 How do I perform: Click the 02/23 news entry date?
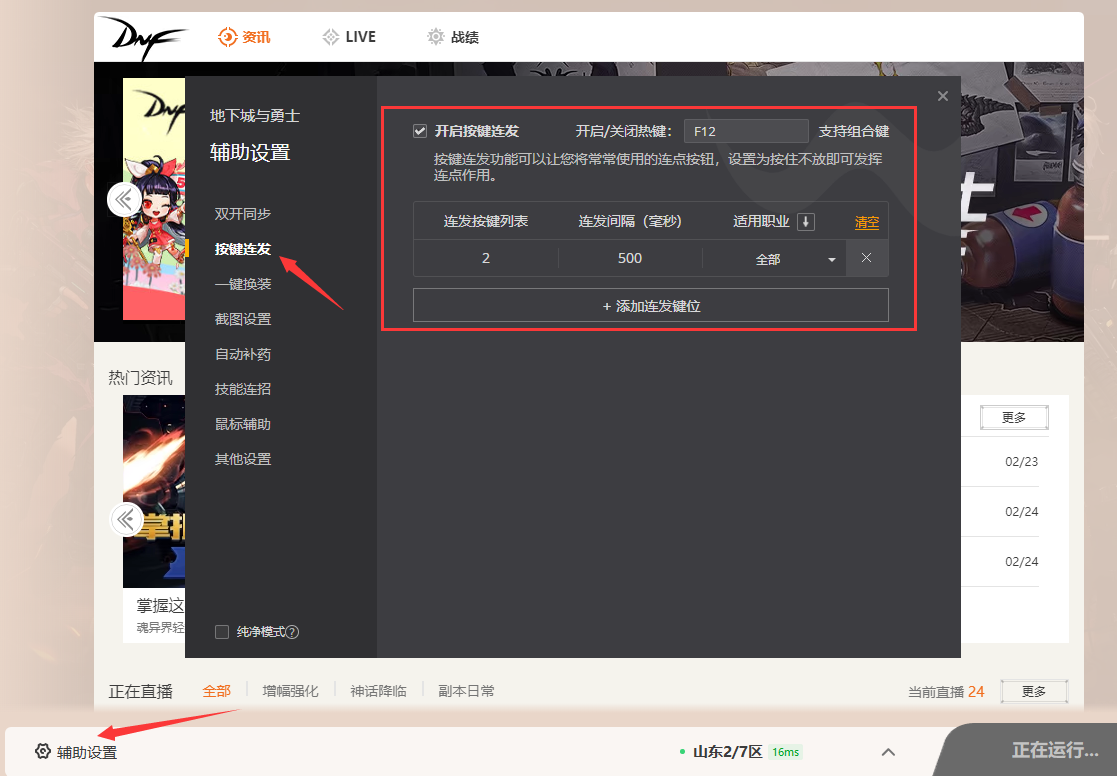(x=1022, y=462)
